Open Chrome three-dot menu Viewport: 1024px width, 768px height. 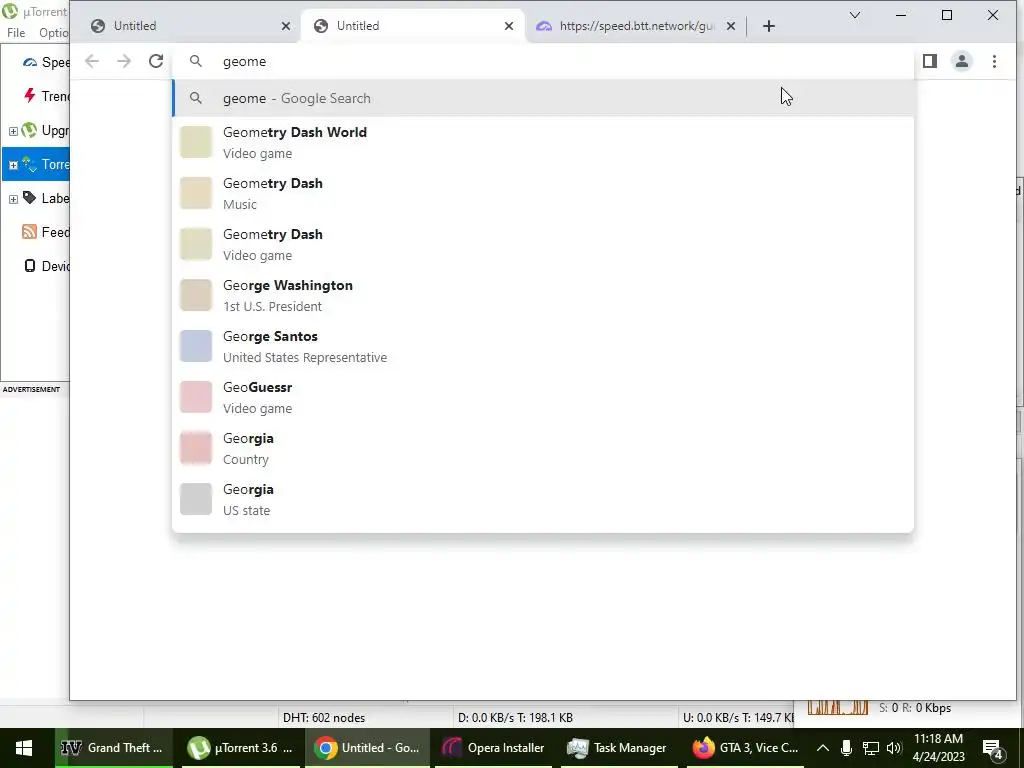[x=994, y=61]
